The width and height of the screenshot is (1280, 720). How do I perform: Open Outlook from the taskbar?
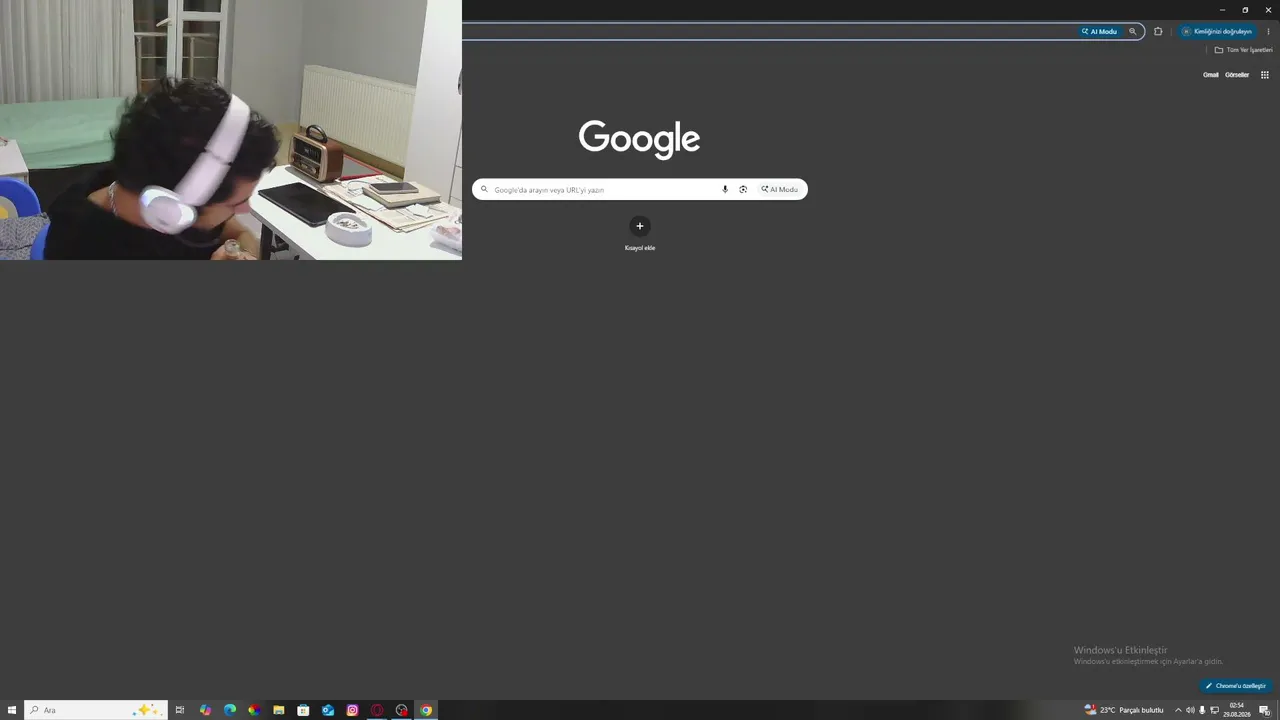tap(328, 710)
